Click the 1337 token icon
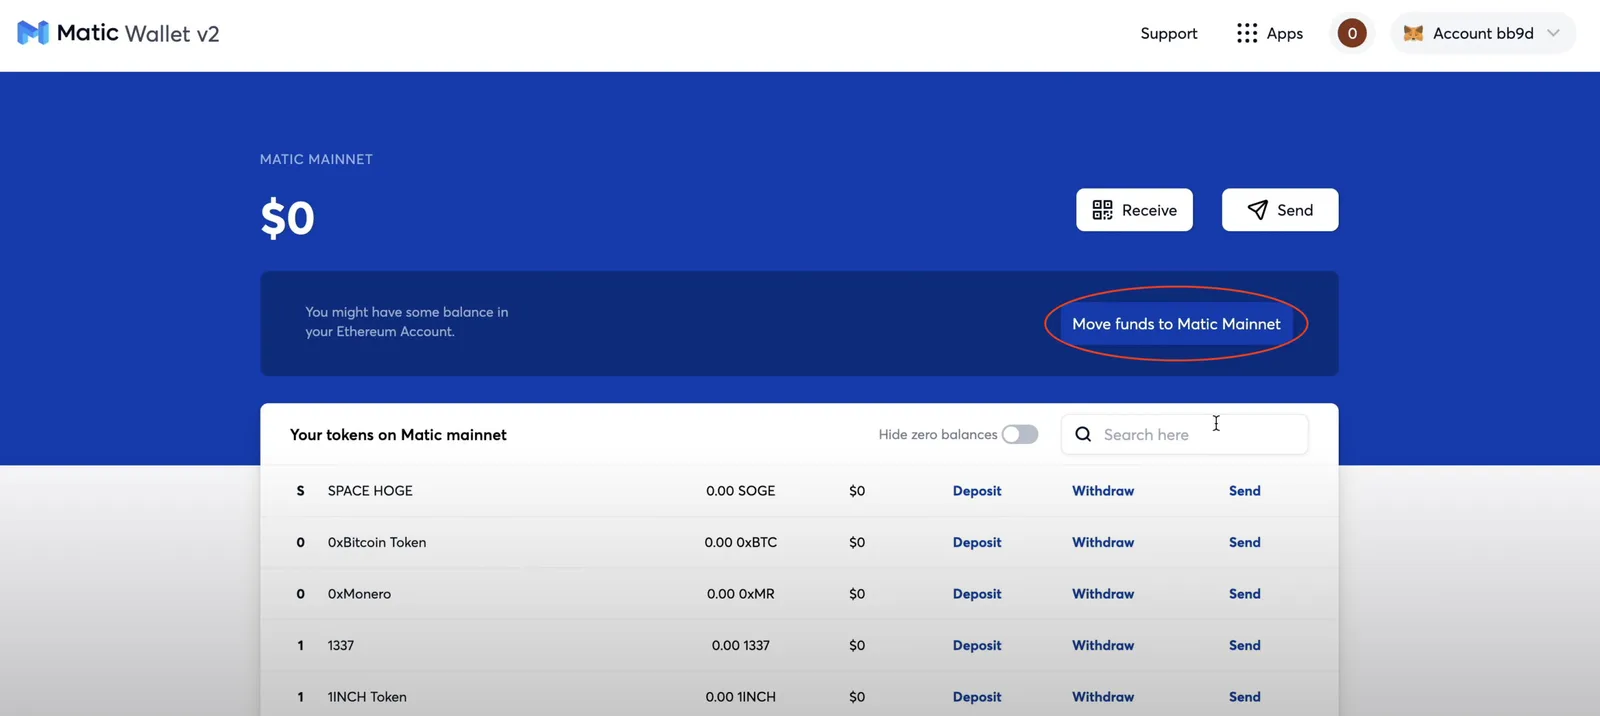Screen dimensions: 1600x716 [300, 645]
